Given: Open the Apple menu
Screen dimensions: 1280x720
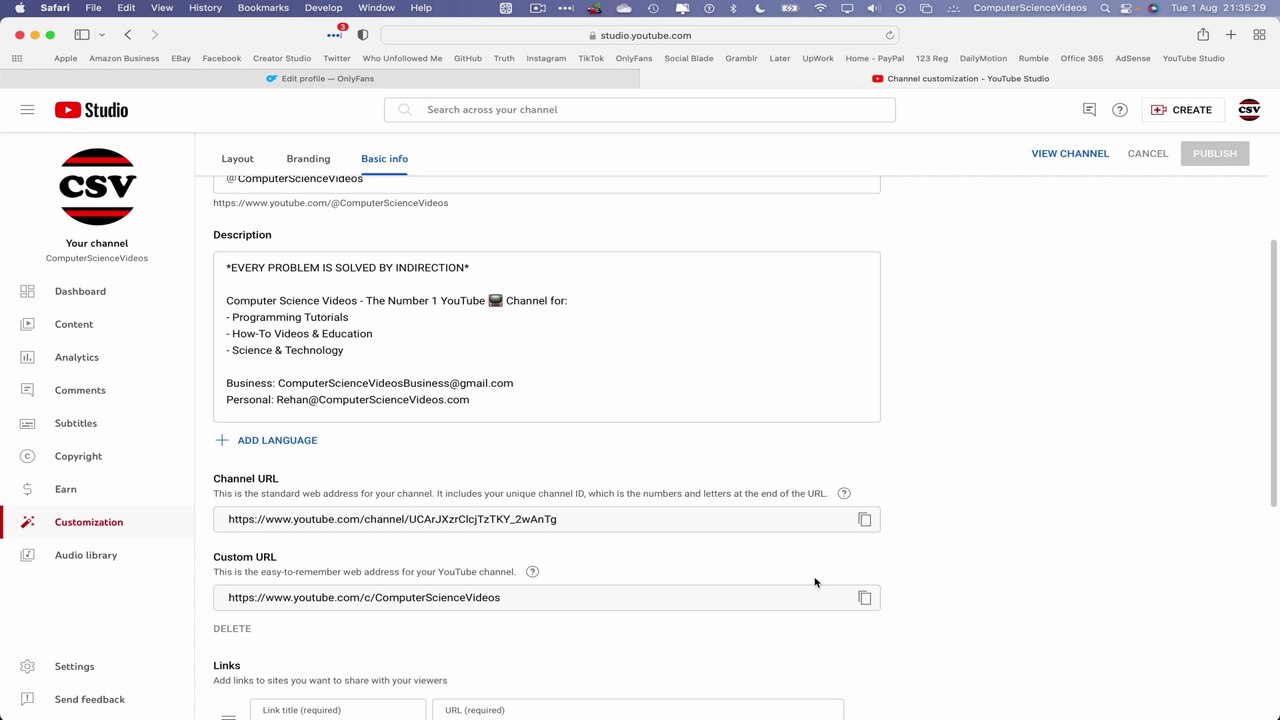Looking at the screenshot, I should pos(19,8).
